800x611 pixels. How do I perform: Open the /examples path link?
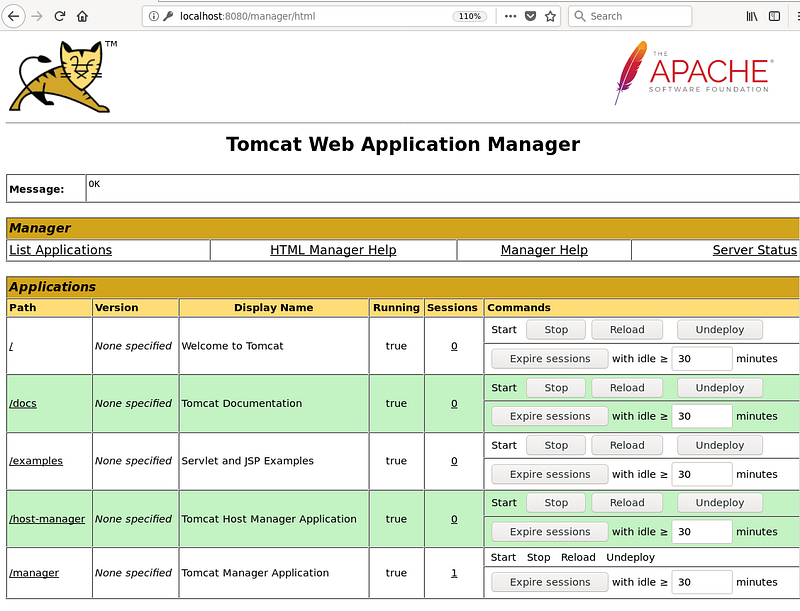click(x=36, y=461)
